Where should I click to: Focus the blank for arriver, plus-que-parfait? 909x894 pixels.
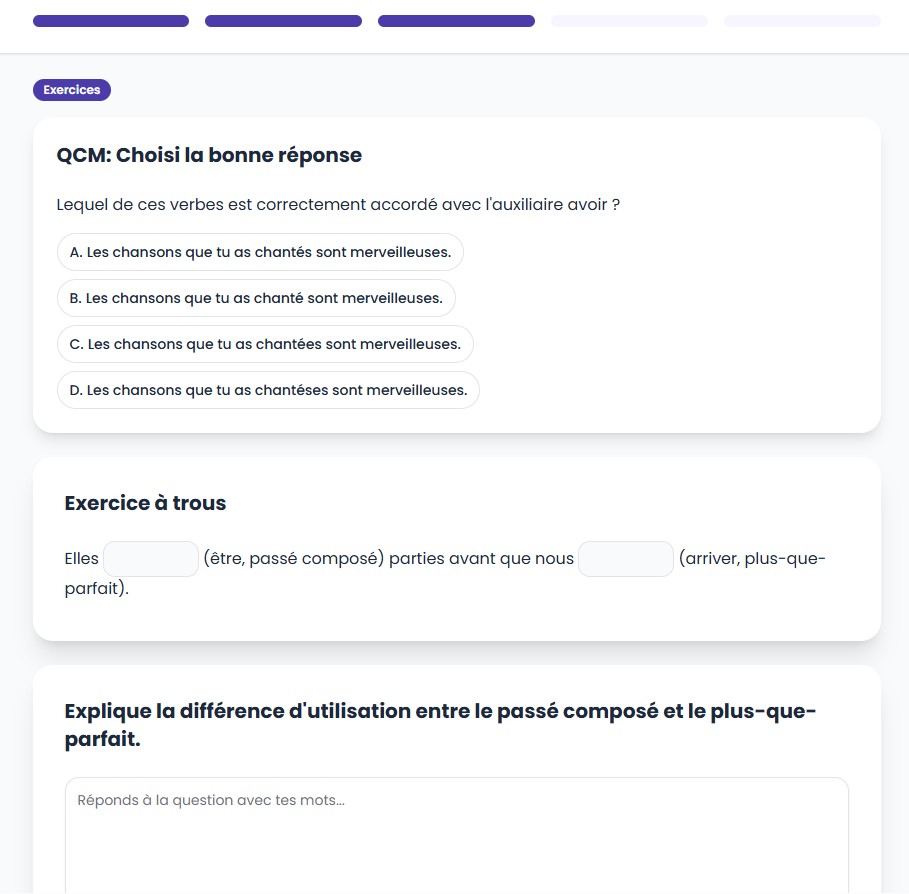626,559
